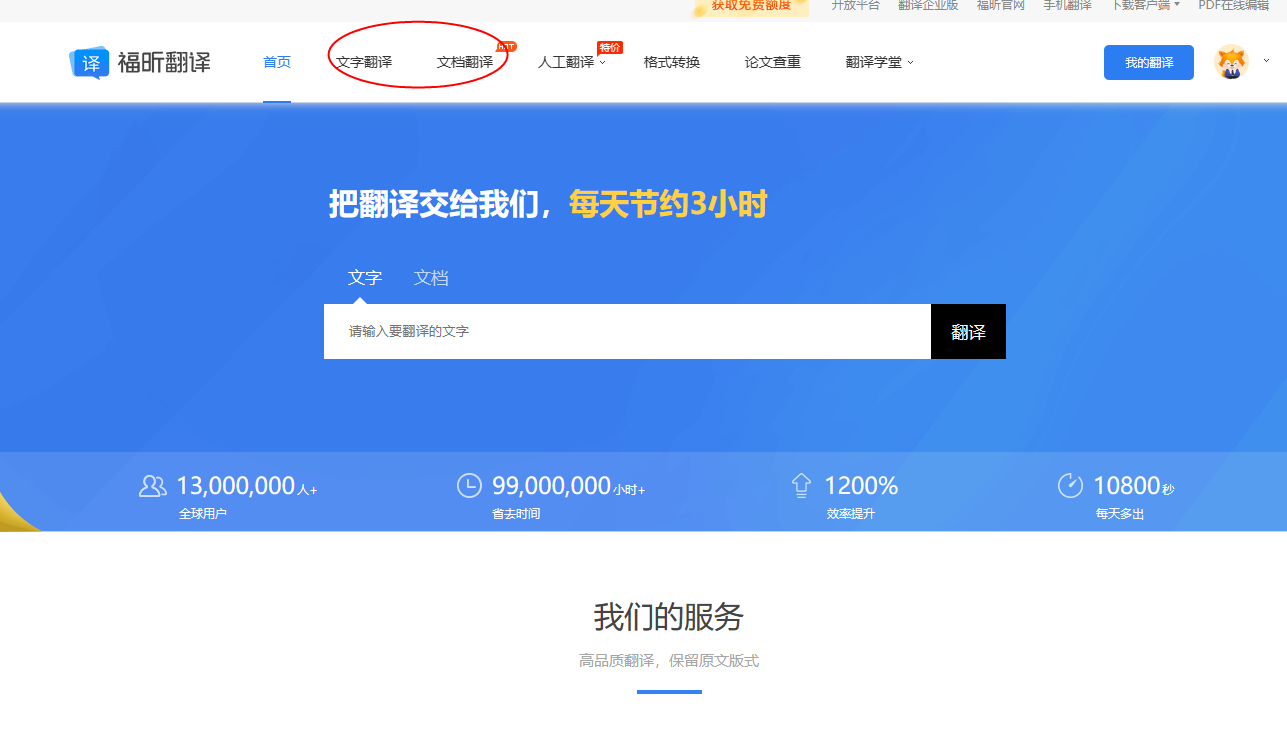
Task: Expand the 下载客户端 dropdown
Action: point(1145,5)
